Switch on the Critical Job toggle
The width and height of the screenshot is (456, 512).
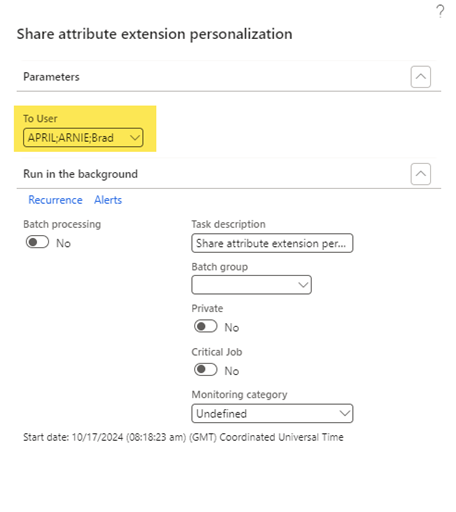[206, 370]
